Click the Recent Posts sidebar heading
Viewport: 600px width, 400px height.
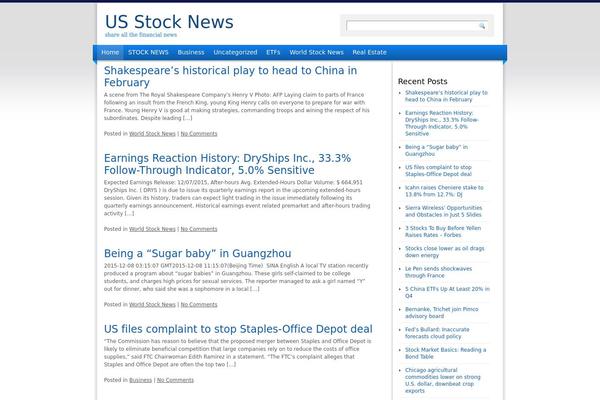(422, 82)
